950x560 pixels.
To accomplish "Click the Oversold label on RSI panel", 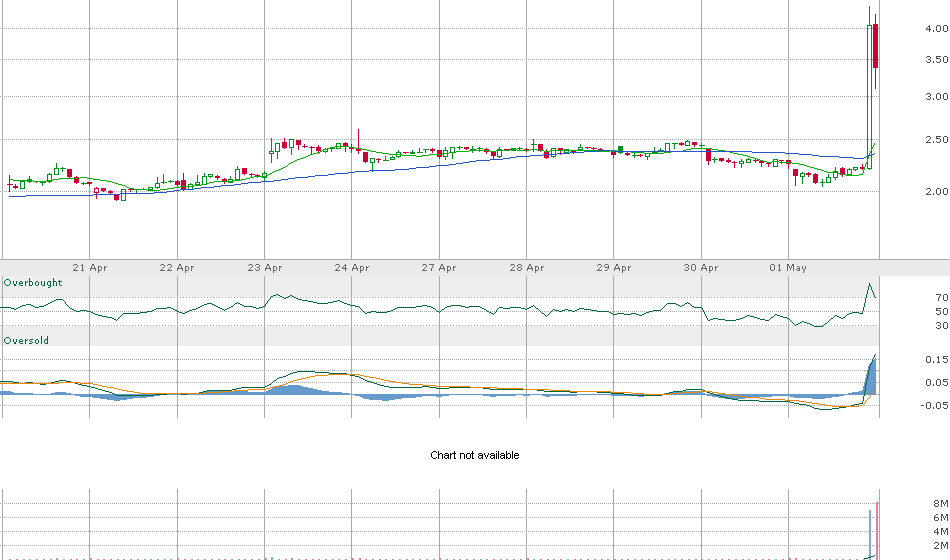I will tap(26, 341).
